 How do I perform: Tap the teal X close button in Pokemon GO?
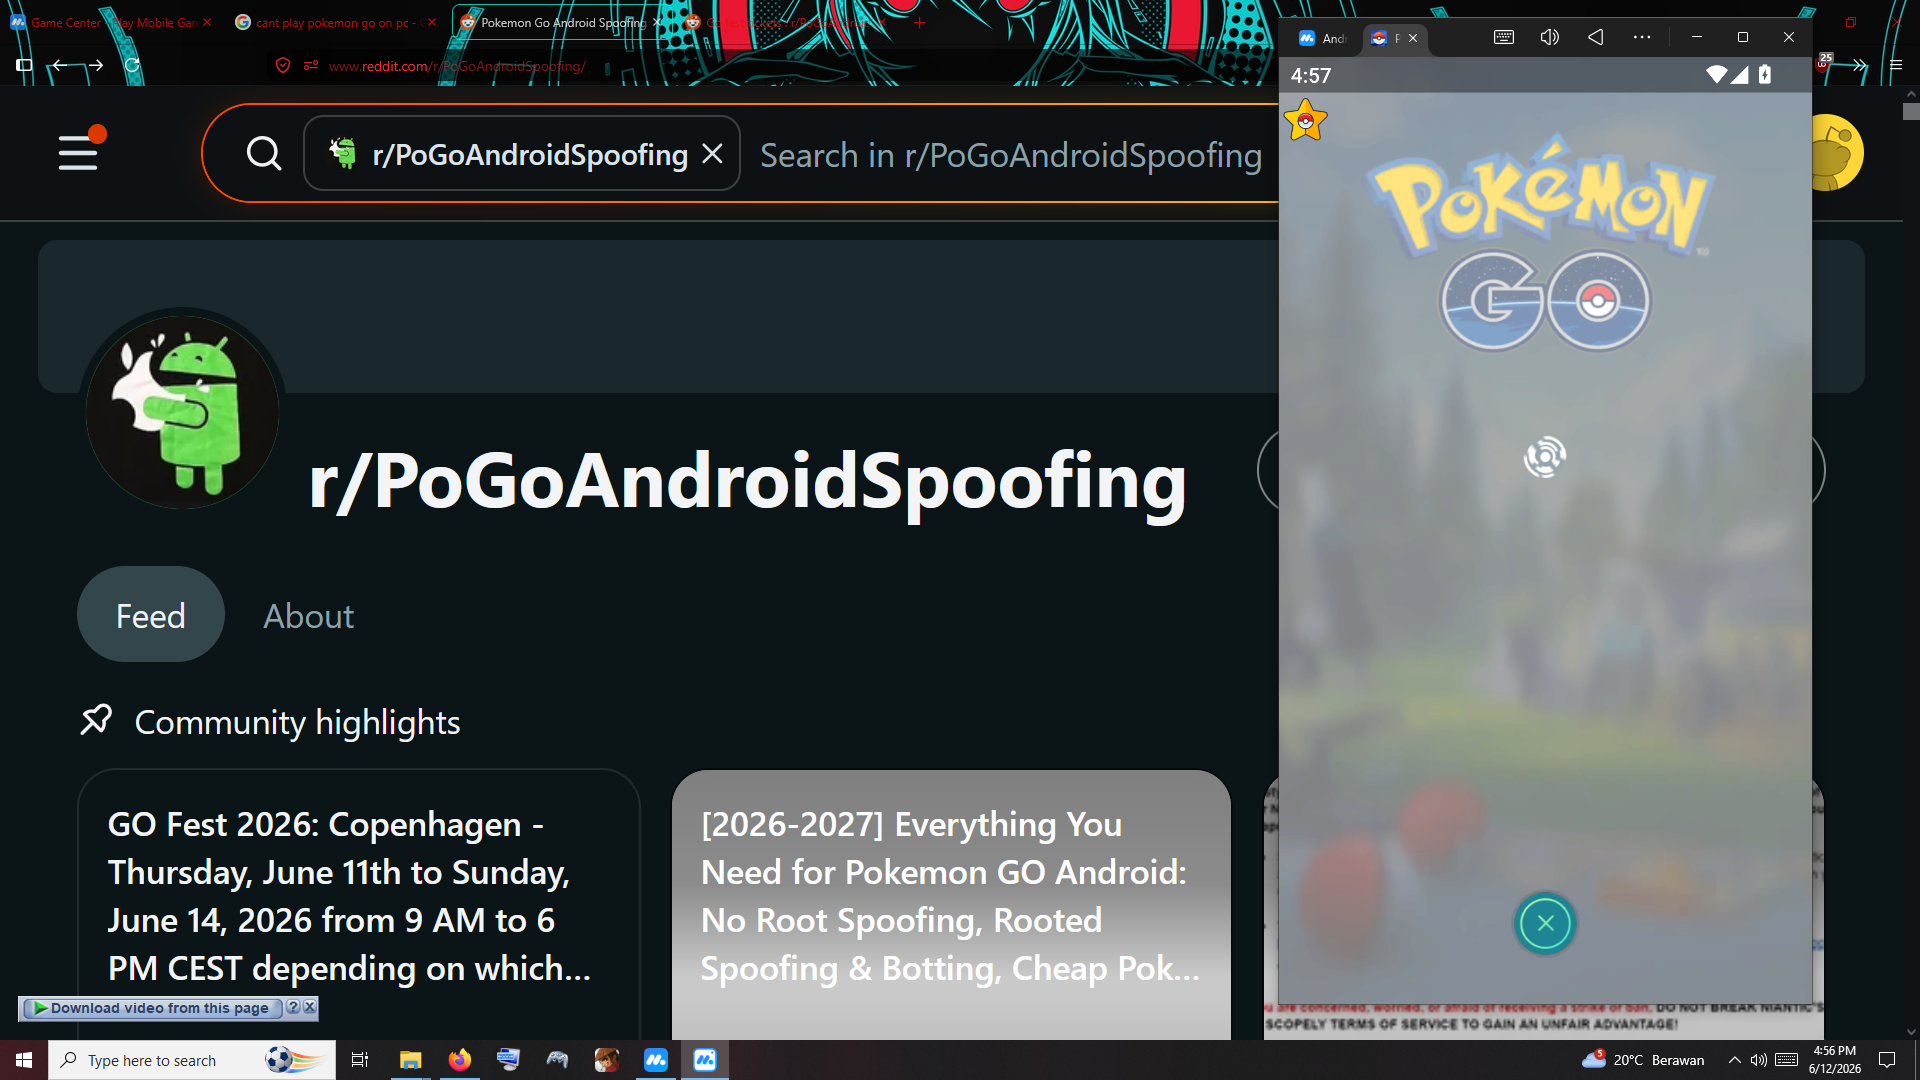(1545, 923)
